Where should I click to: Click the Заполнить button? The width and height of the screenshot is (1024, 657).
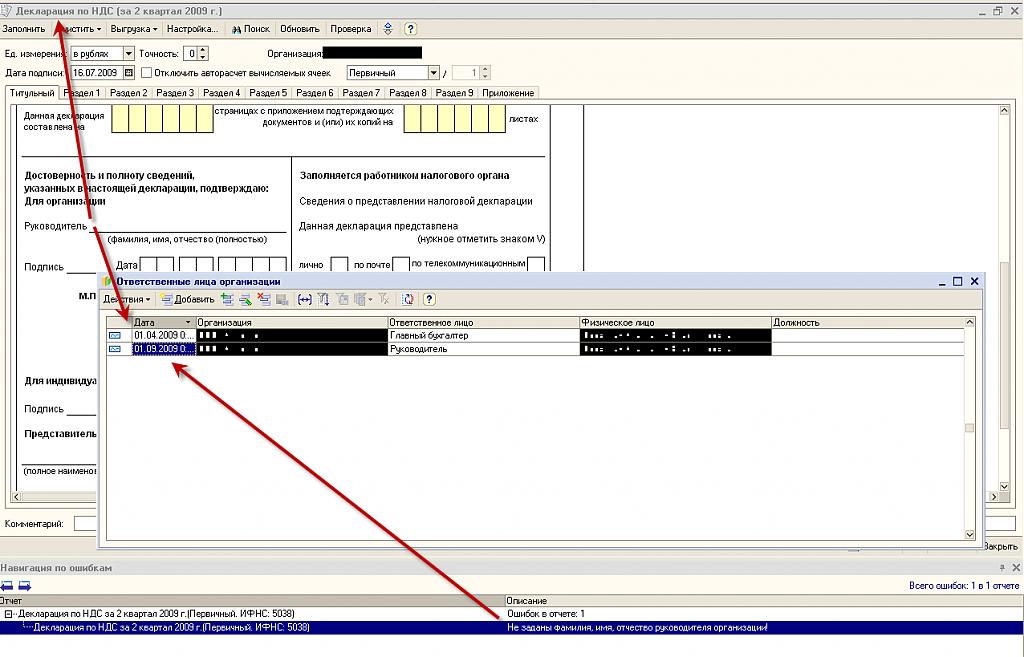pyautogui.click(x=24, y=29)
